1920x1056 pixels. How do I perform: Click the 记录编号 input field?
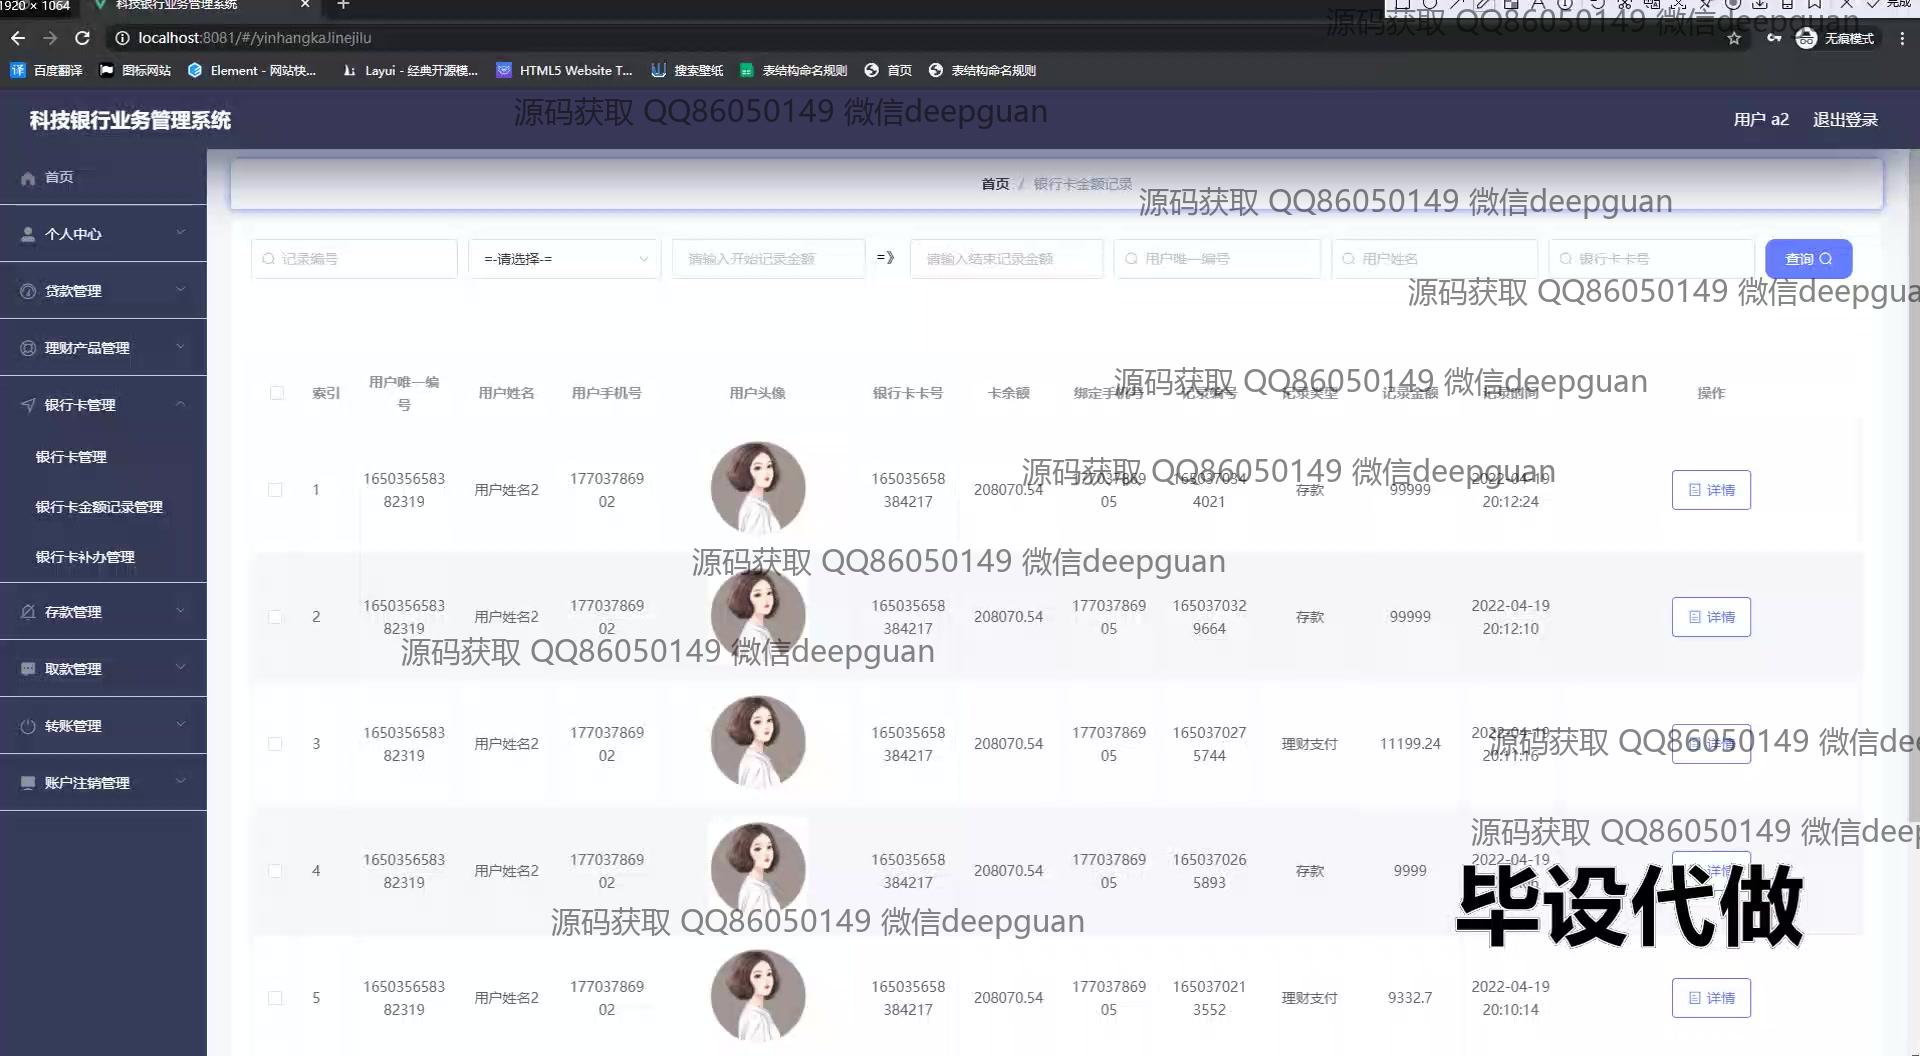[354, 258]
